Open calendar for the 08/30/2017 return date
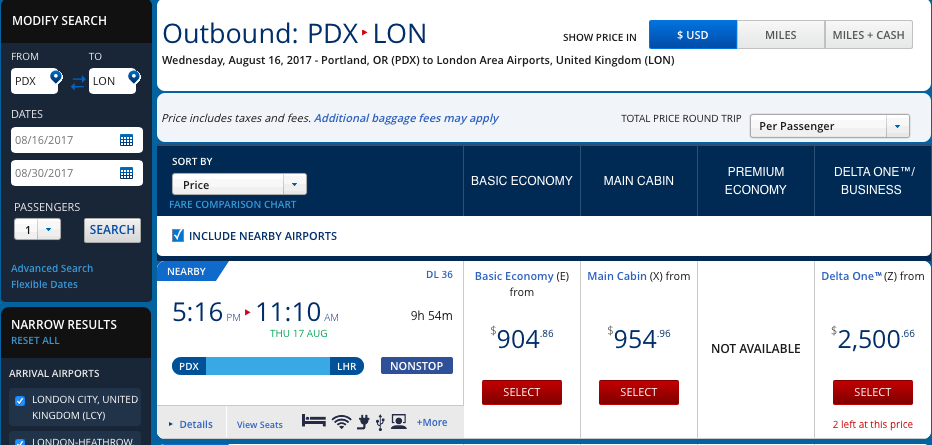This screenshot has width=932, height=445. pyautogui.click(x=126, y=173)
